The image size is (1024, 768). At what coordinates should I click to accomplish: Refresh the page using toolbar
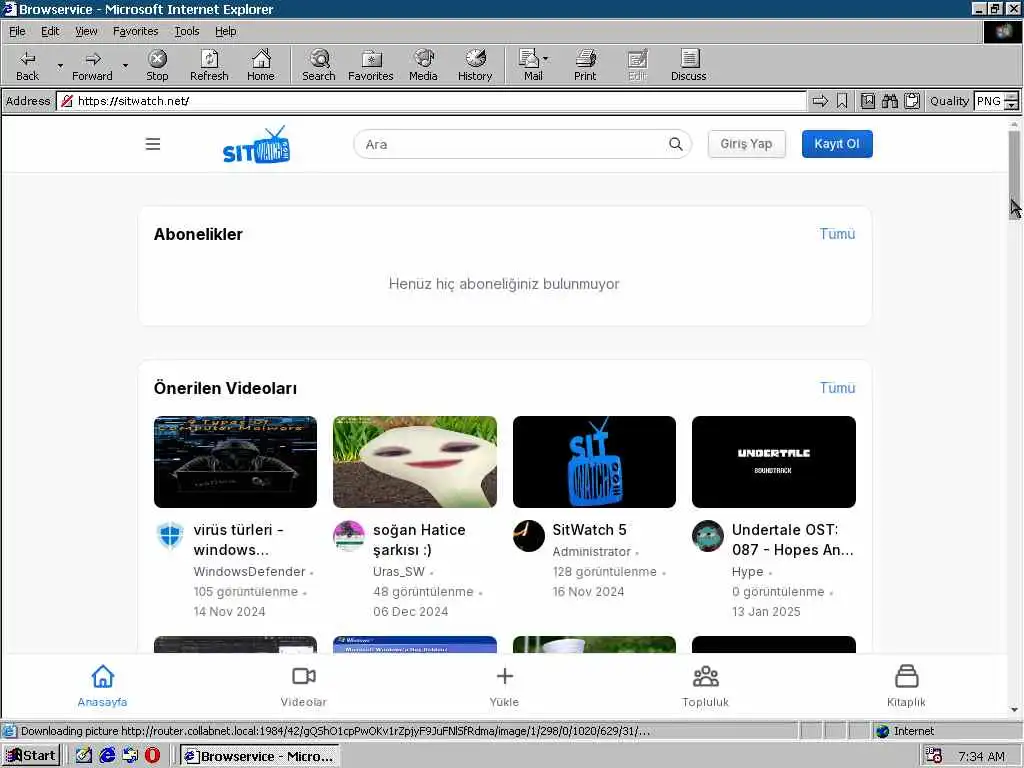pyautogui.click(x=209, y=65)
